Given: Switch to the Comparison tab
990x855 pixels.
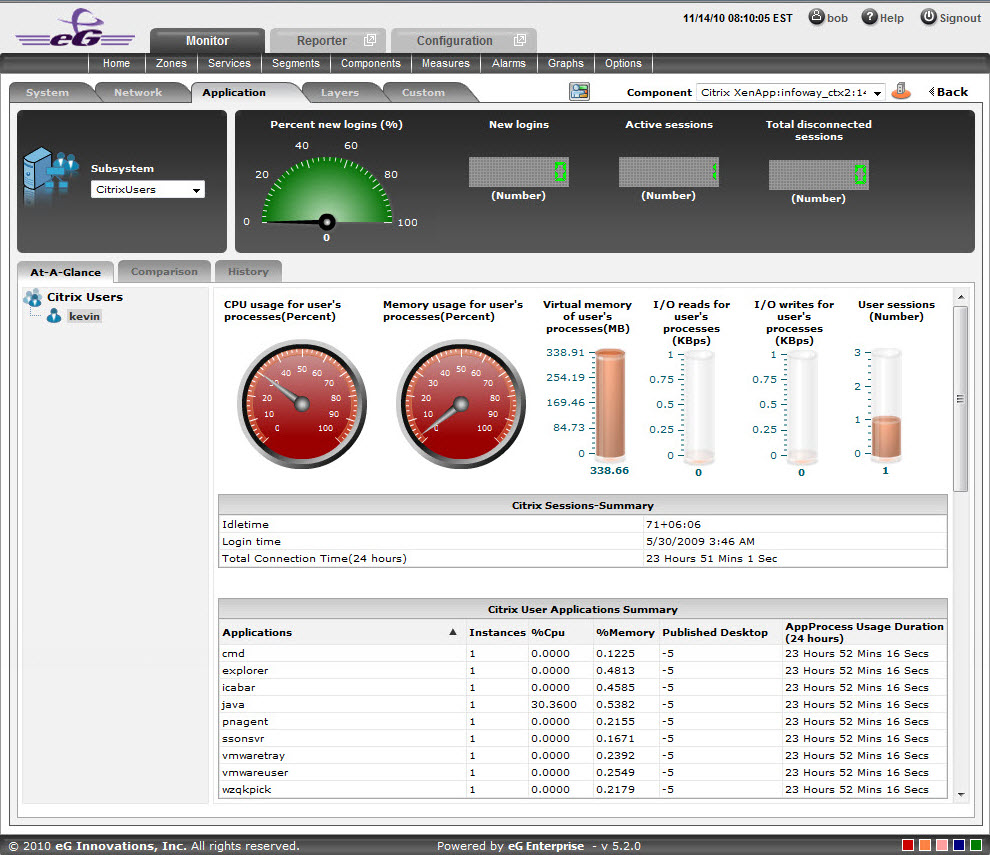Looking at the screenshot, I should [x=164, y=272].
